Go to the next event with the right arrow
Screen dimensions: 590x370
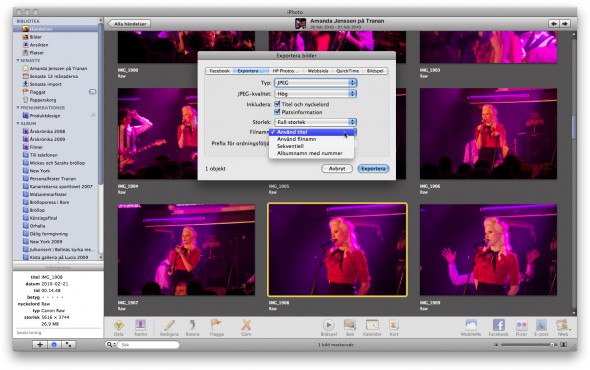pos(564,24)
